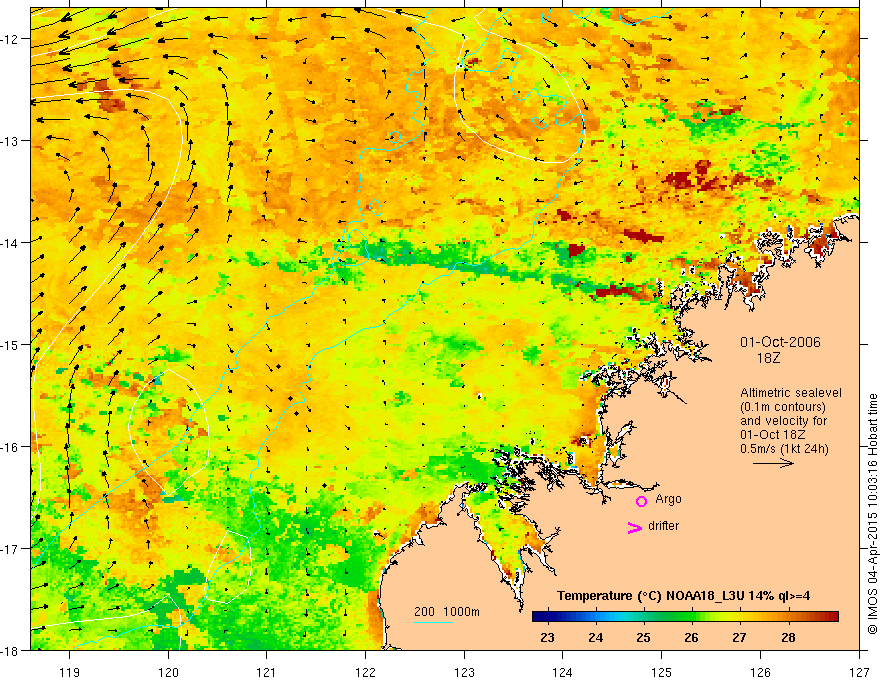Click the latitude axis label -18

(x=10, y=651)
